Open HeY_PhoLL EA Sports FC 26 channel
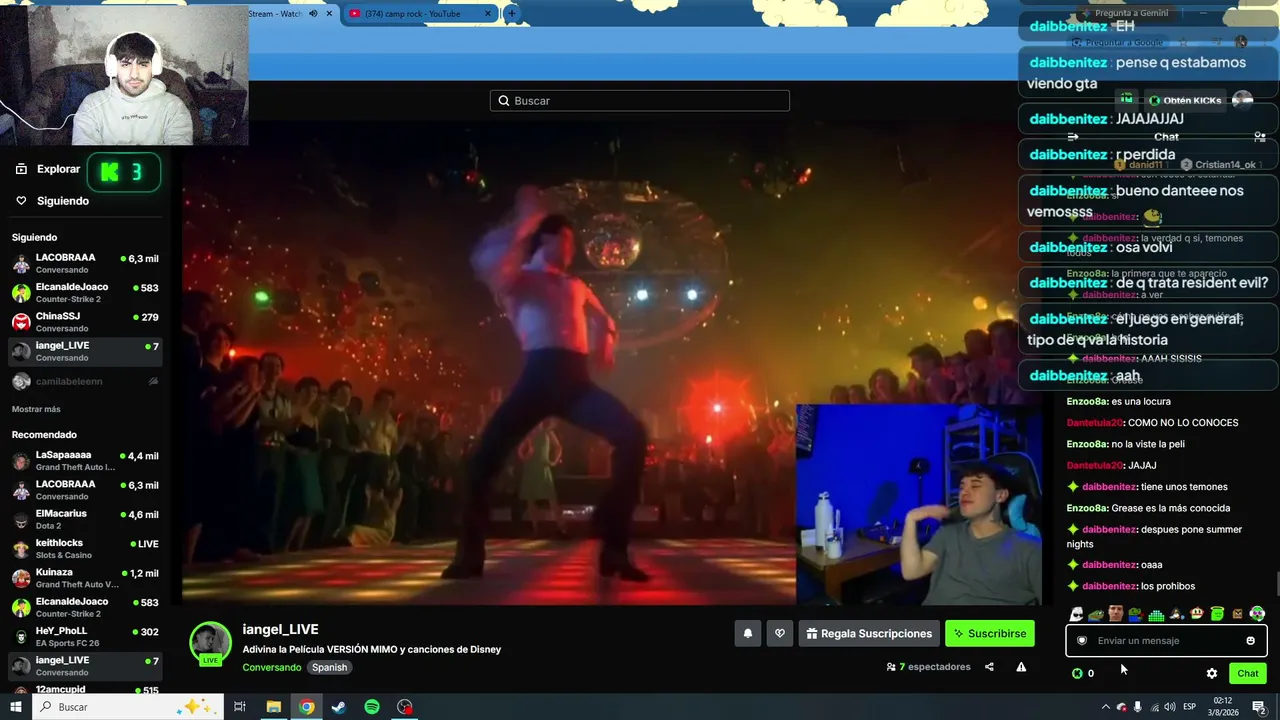The height and width of the screenshot is (720, 1280). point(85,637)
